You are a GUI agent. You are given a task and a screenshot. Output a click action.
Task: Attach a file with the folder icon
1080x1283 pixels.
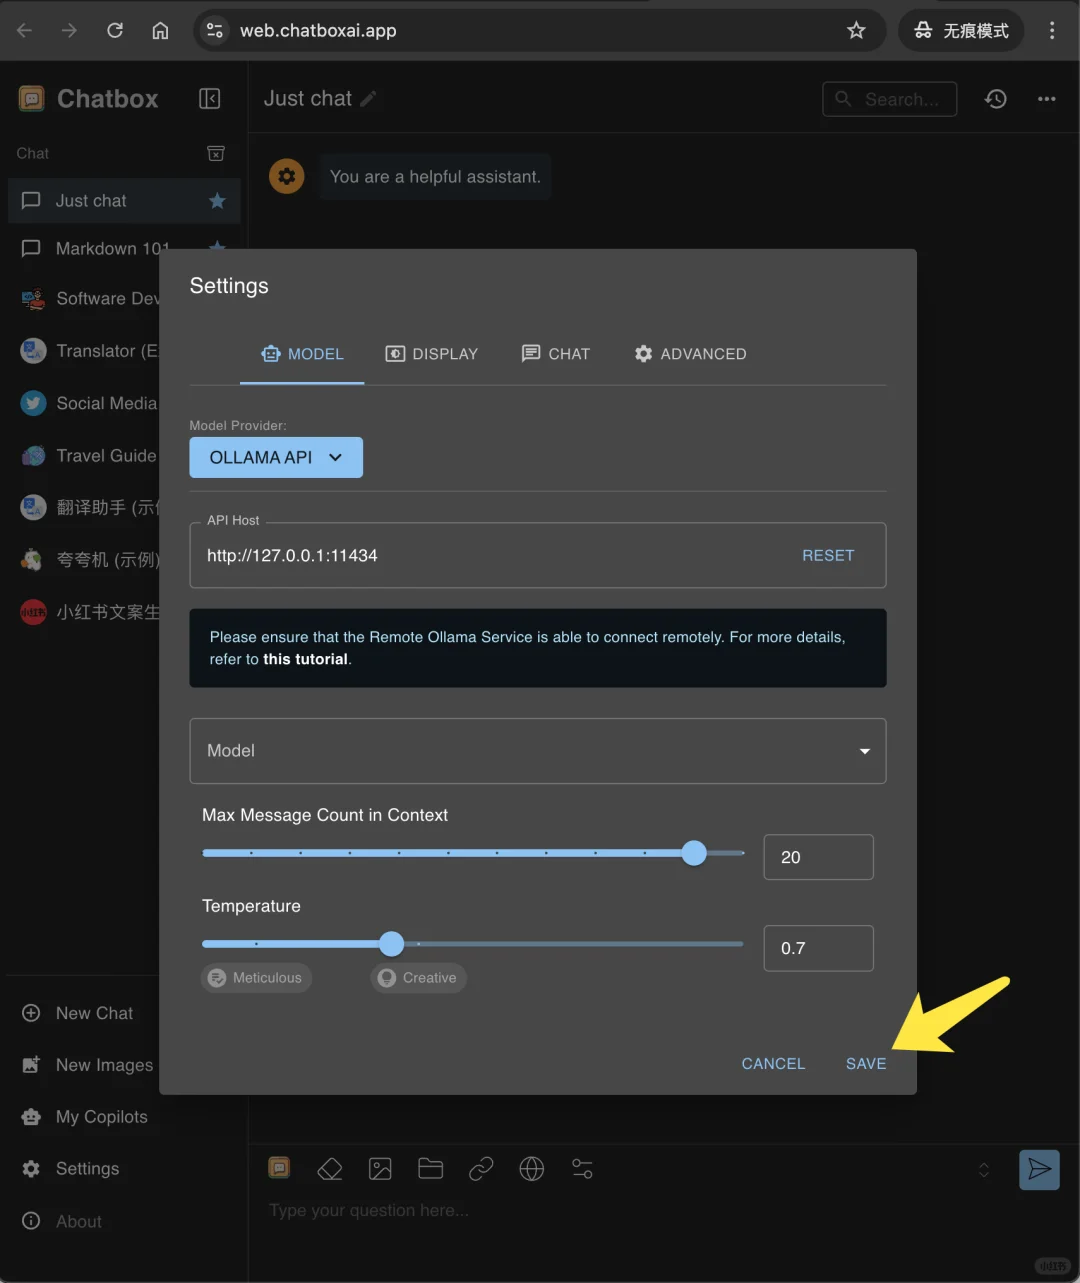[431, 1169]
